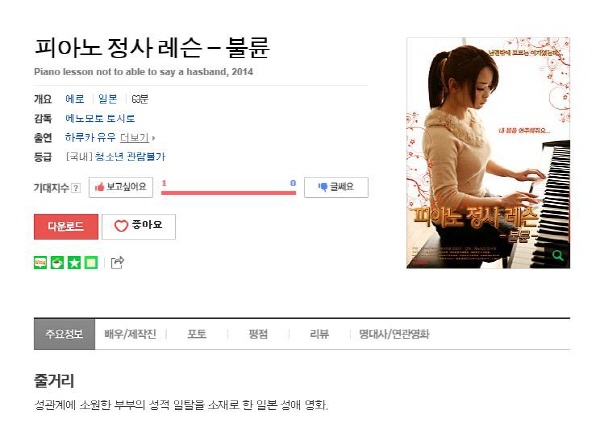Click the green square memo icon

tap(91, 263)
